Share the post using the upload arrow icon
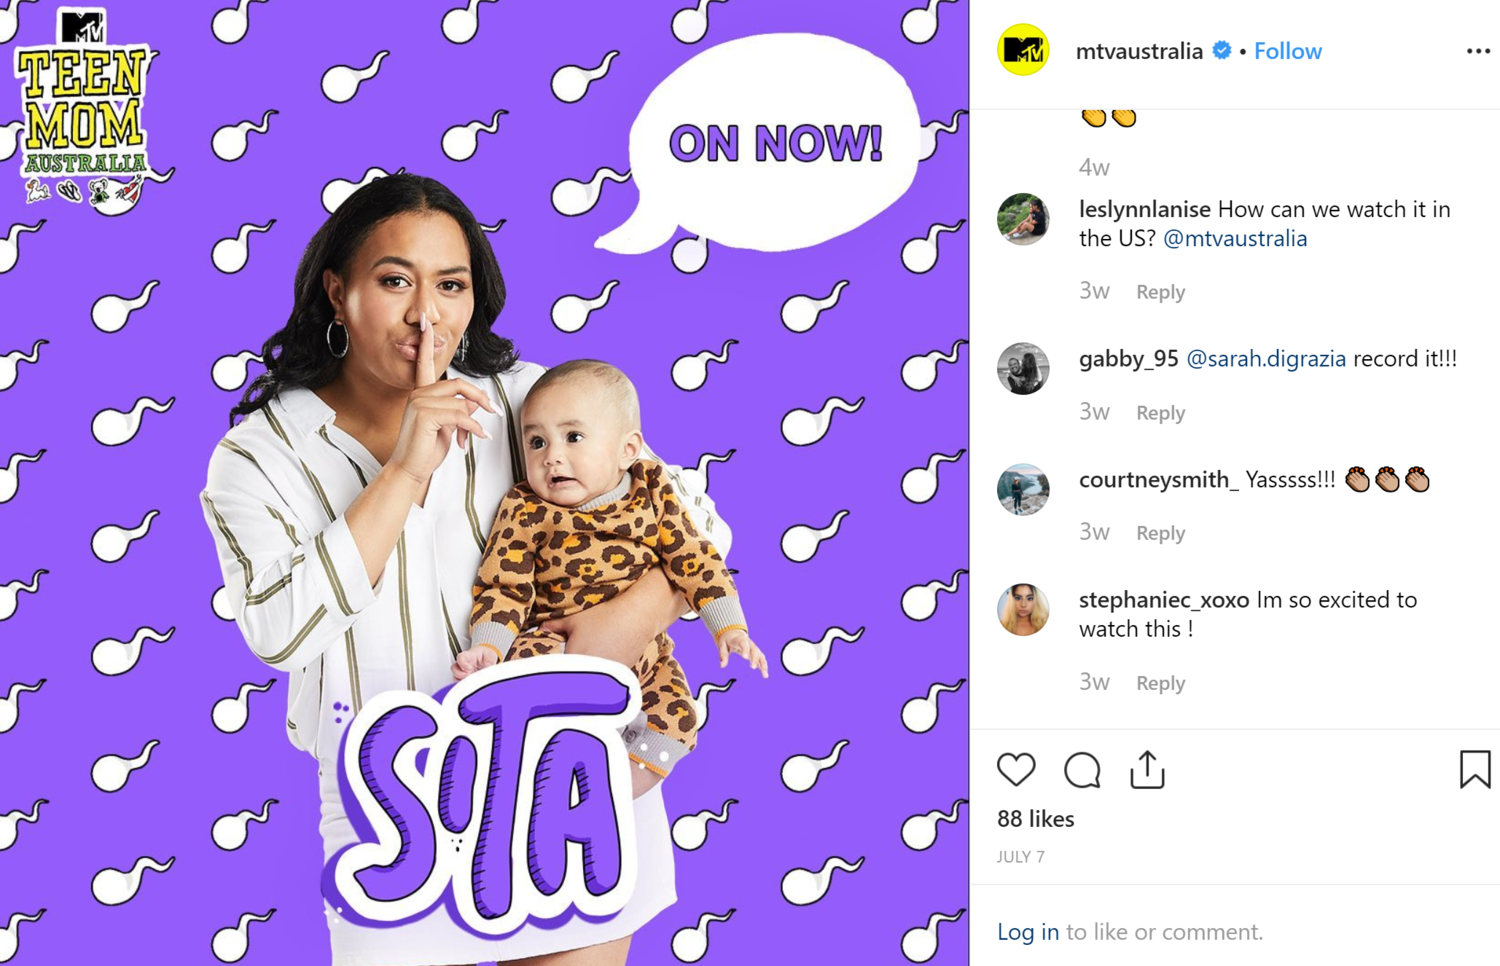Image resolution: width=1500 pixels, height=966 pixels. pos(1147,769)
